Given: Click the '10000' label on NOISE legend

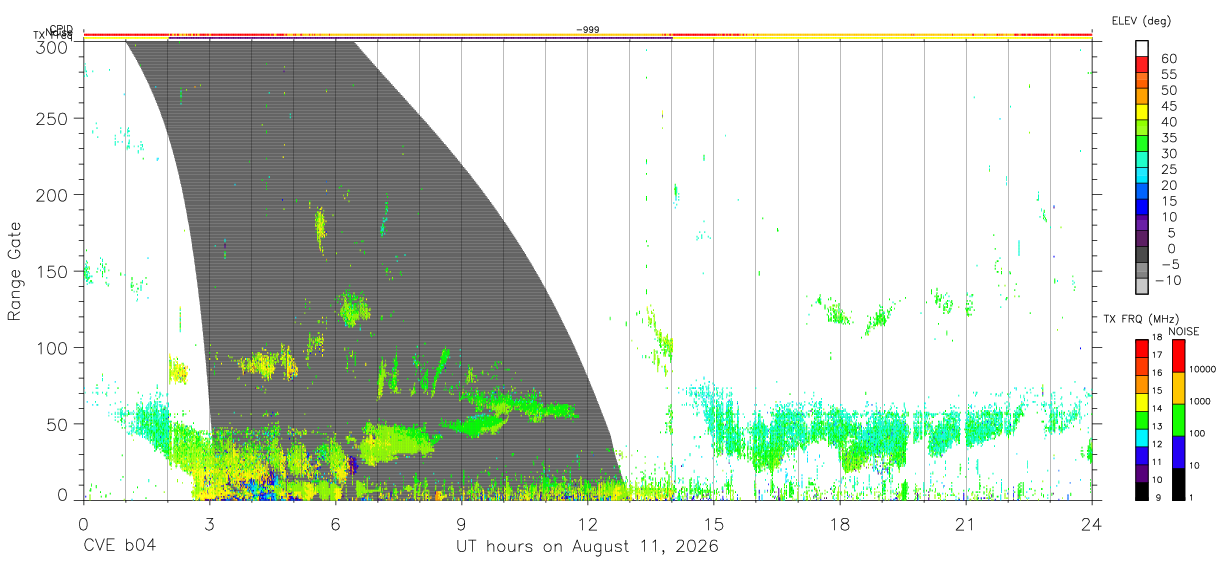Looking at the screenshot, I should (1203, 369).
